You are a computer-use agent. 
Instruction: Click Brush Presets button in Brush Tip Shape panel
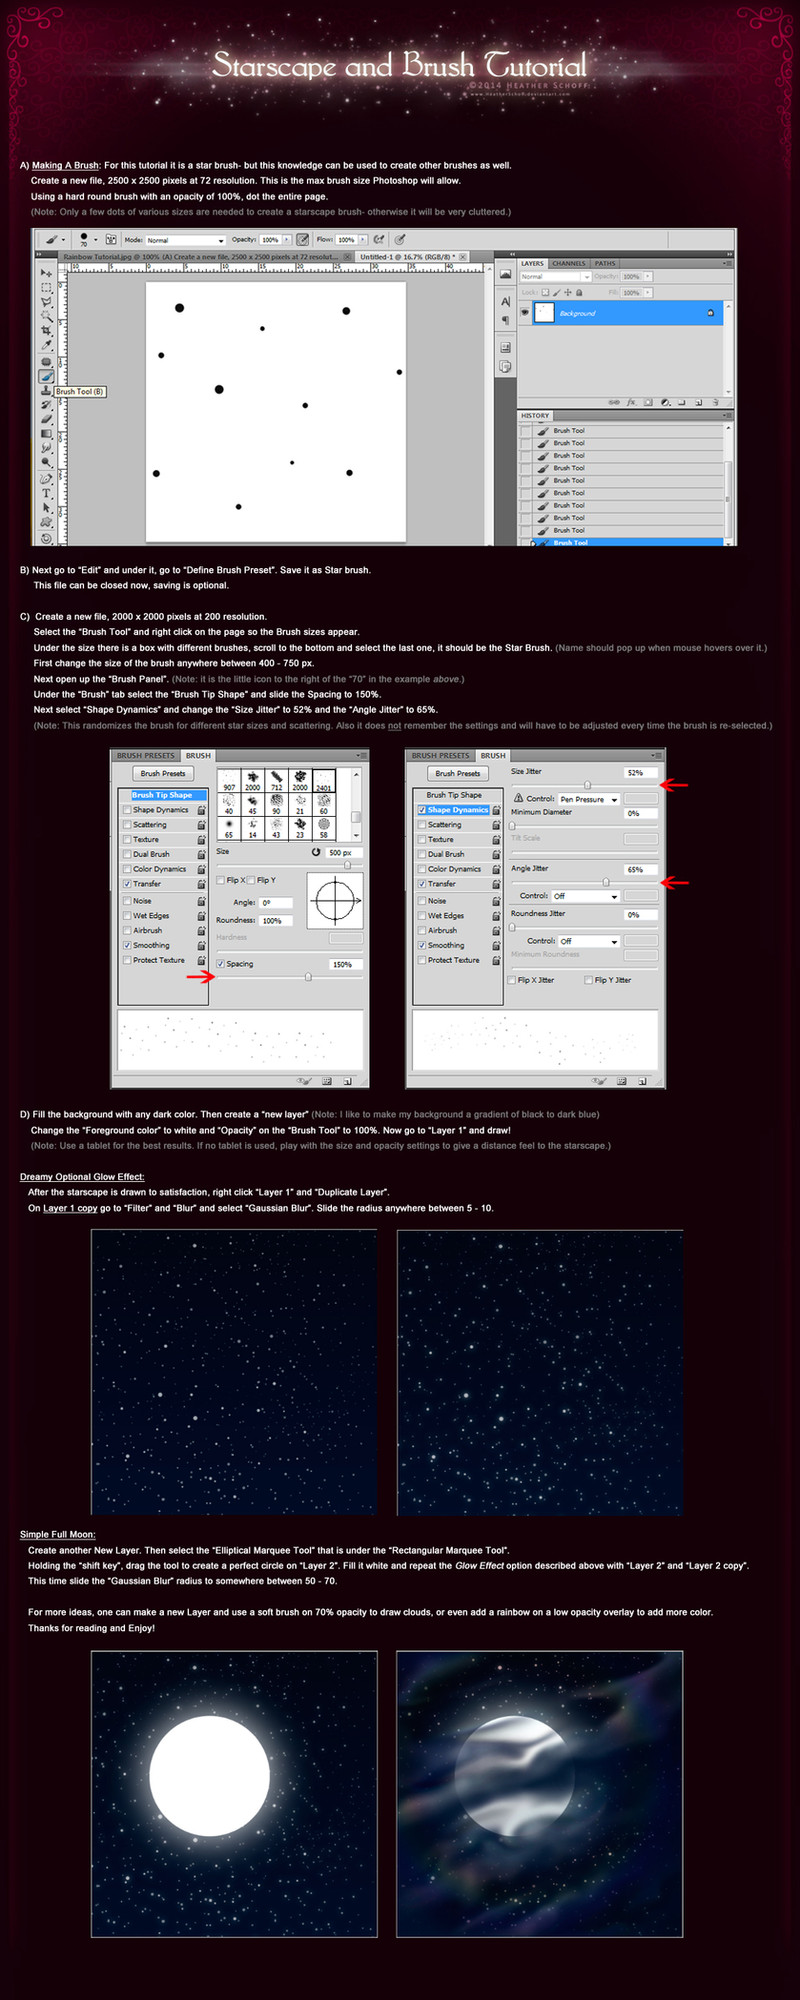pos(163,773)
